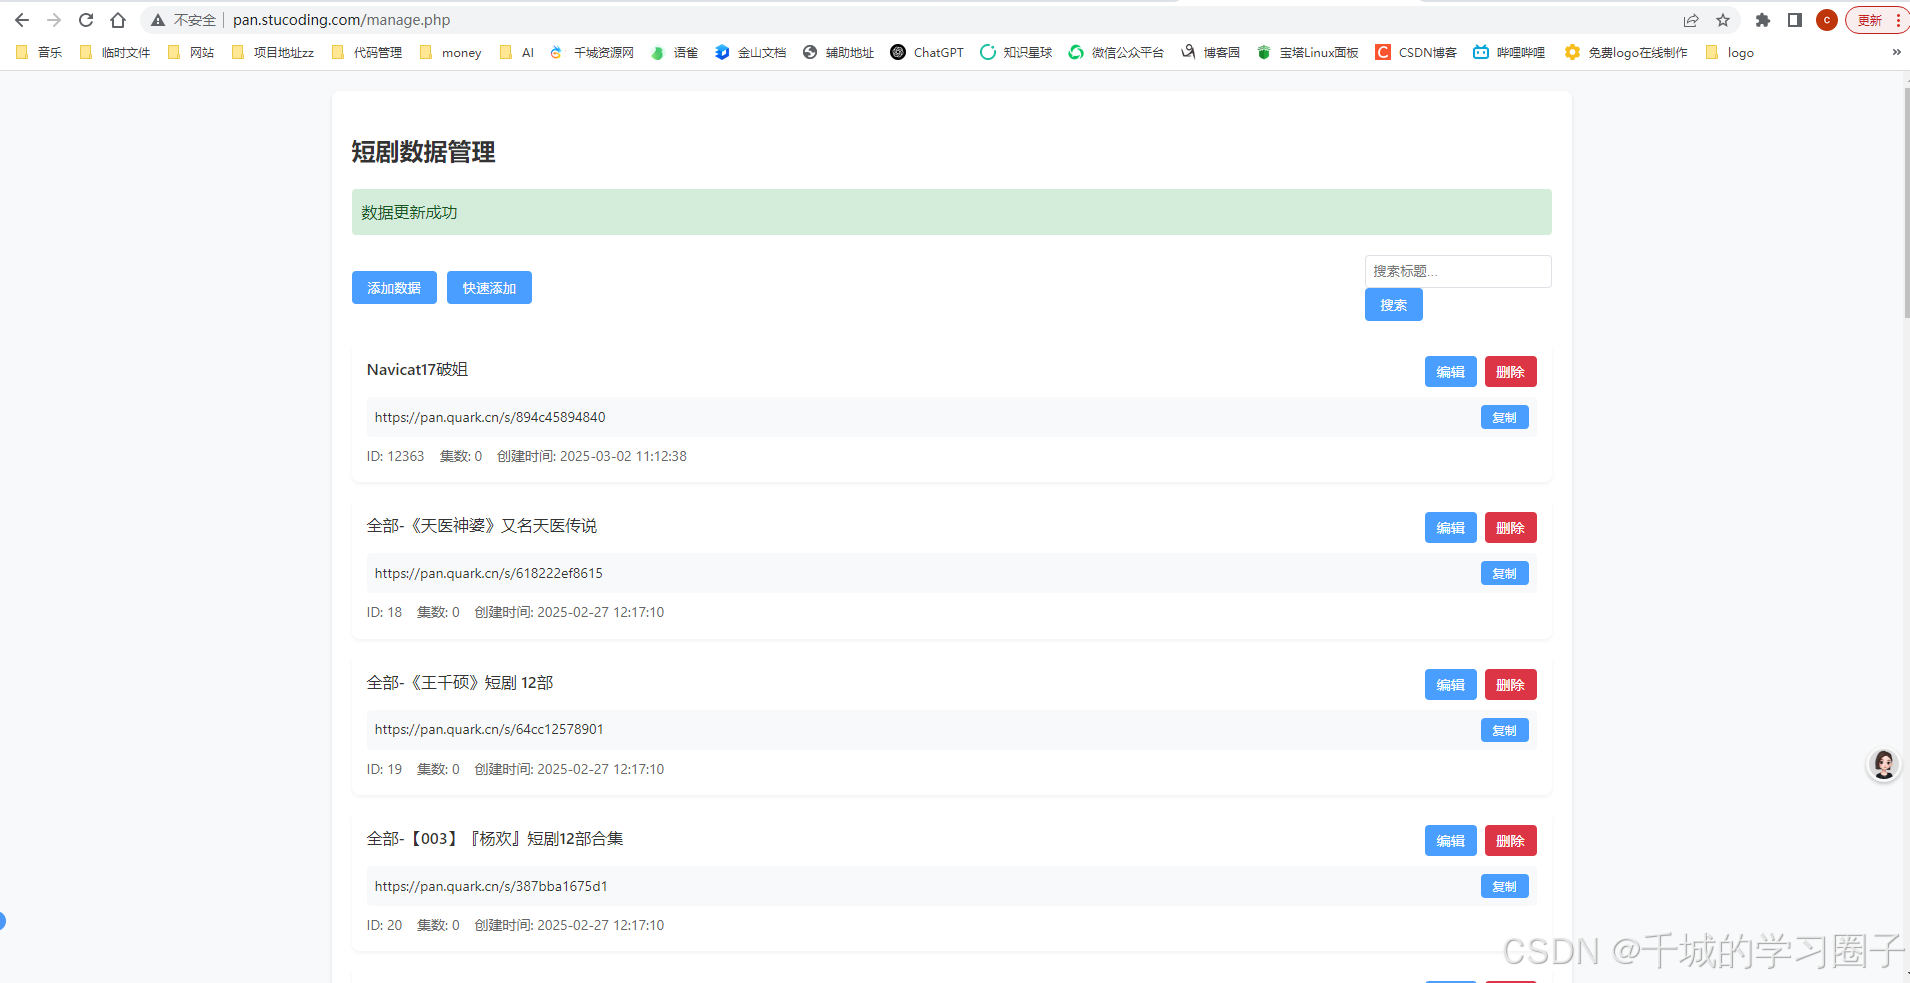This screenshot has height=983, width=1910.
Task: Click the 搜索 search button
Action: (x=1394, y=305)
